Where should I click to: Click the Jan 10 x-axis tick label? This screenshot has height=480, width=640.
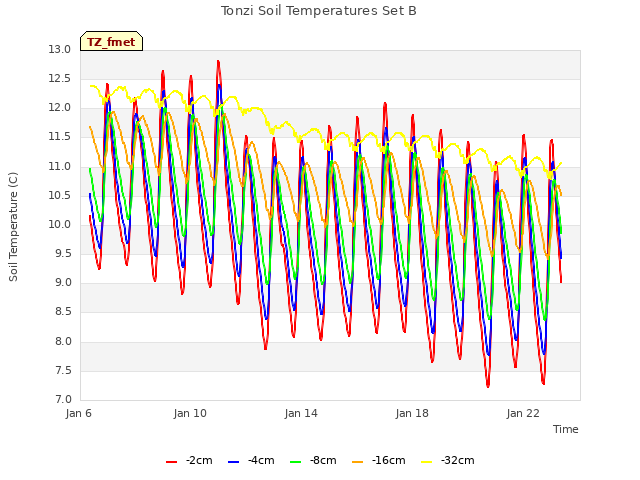click(x=190, y=413)
